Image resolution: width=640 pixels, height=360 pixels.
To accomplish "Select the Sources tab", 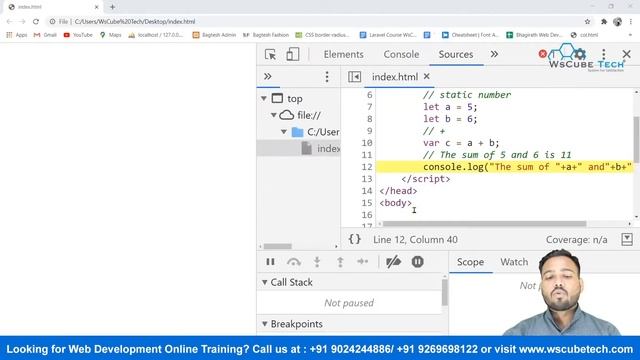I will [456, 54].
